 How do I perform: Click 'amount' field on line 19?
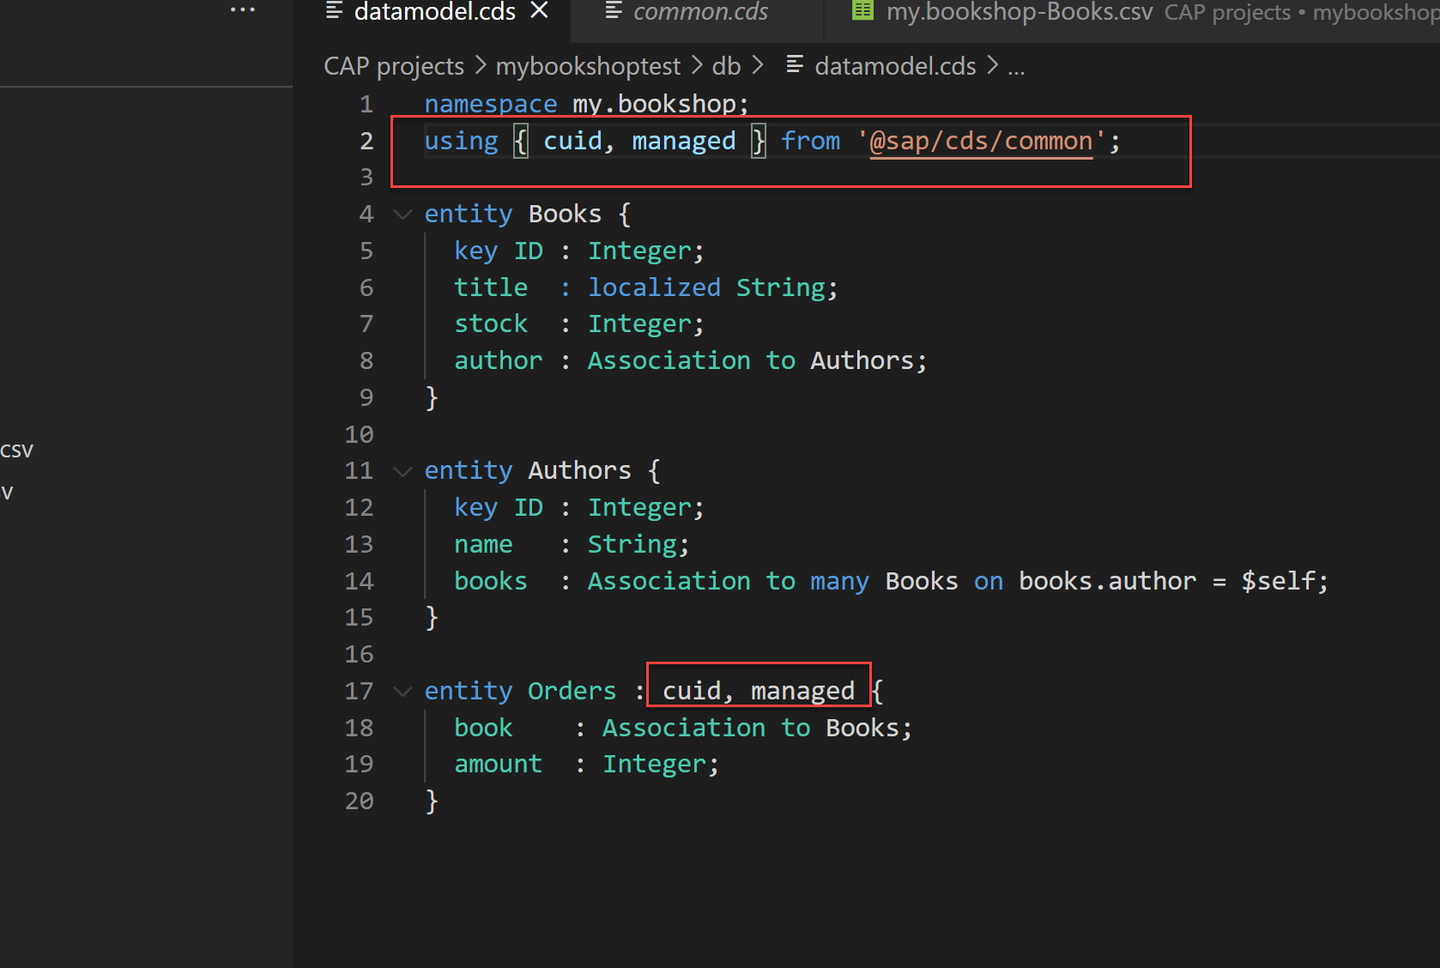(x=498, y=764)
